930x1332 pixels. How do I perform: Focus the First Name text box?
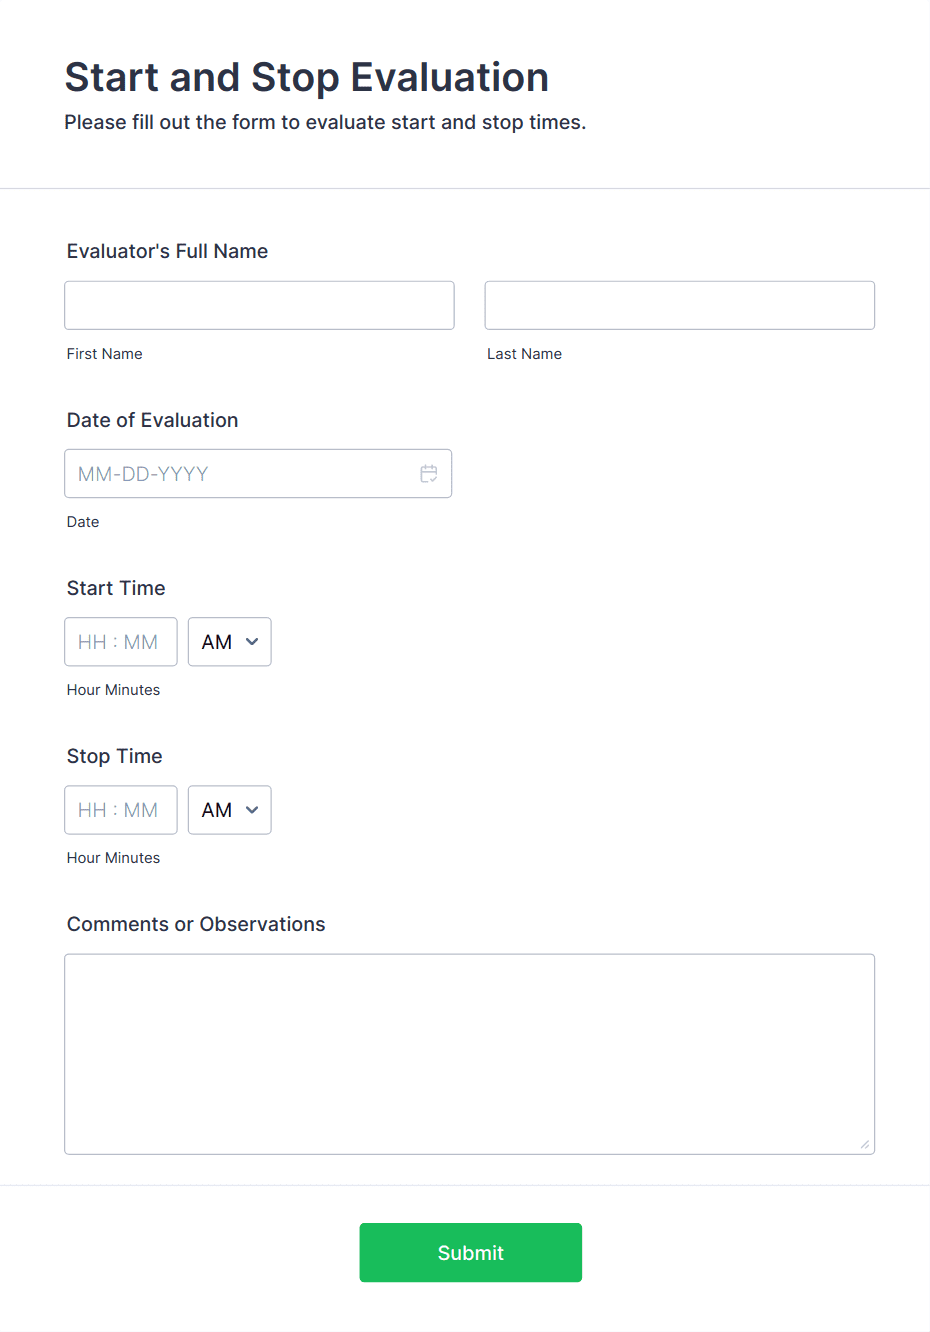coord(259,305)
